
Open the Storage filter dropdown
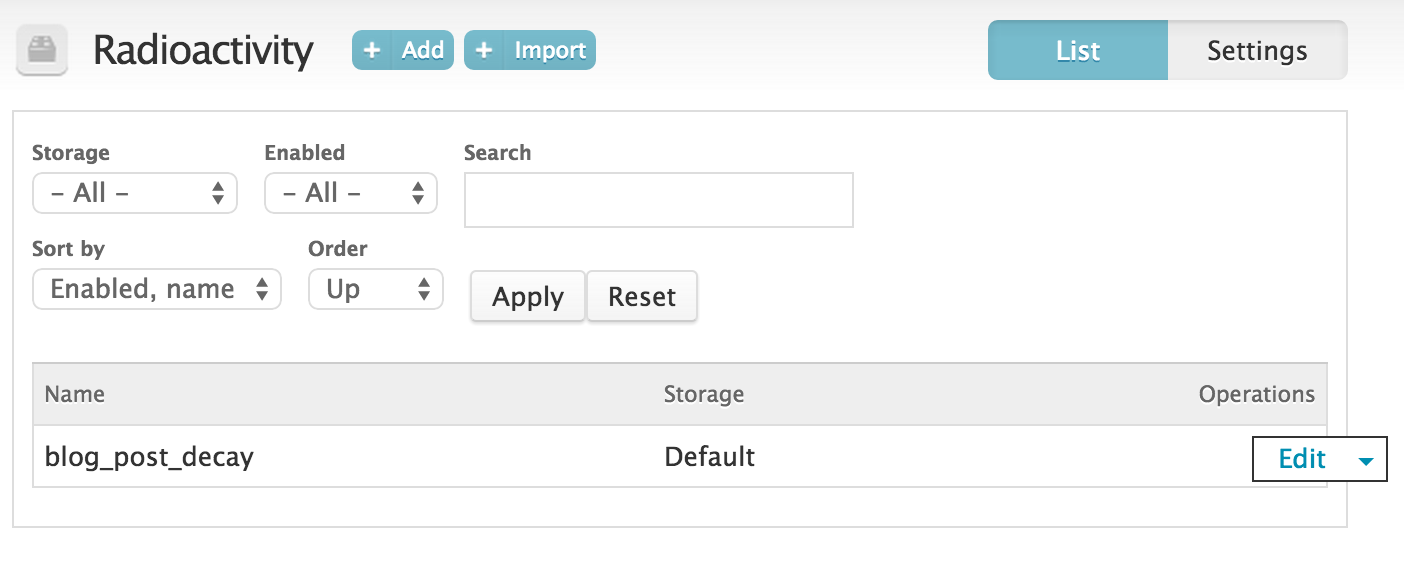(x=135, y=193)
